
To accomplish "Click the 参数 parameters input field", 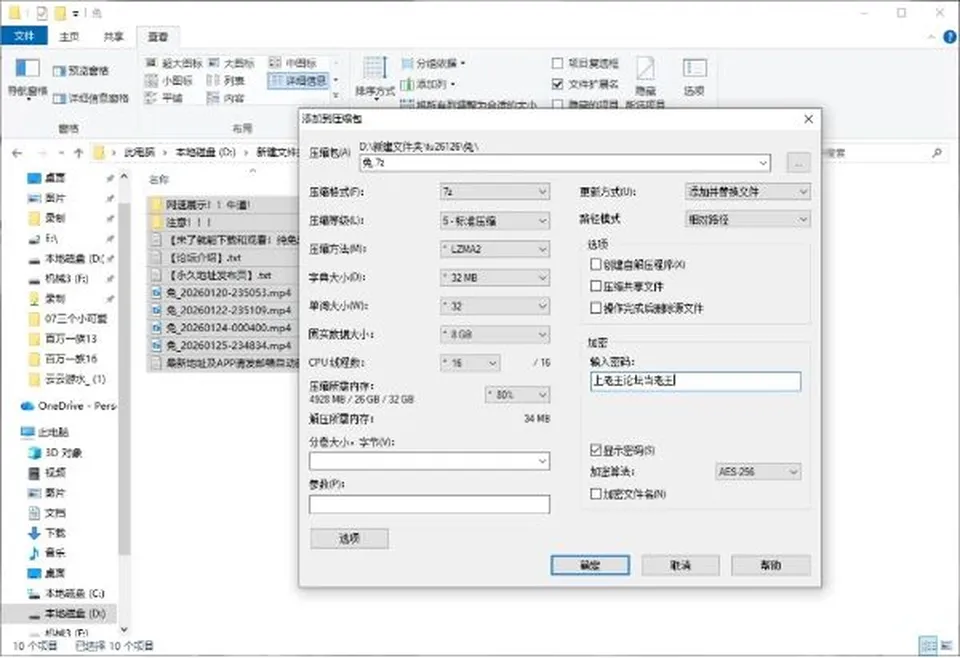I will [429, 504].
